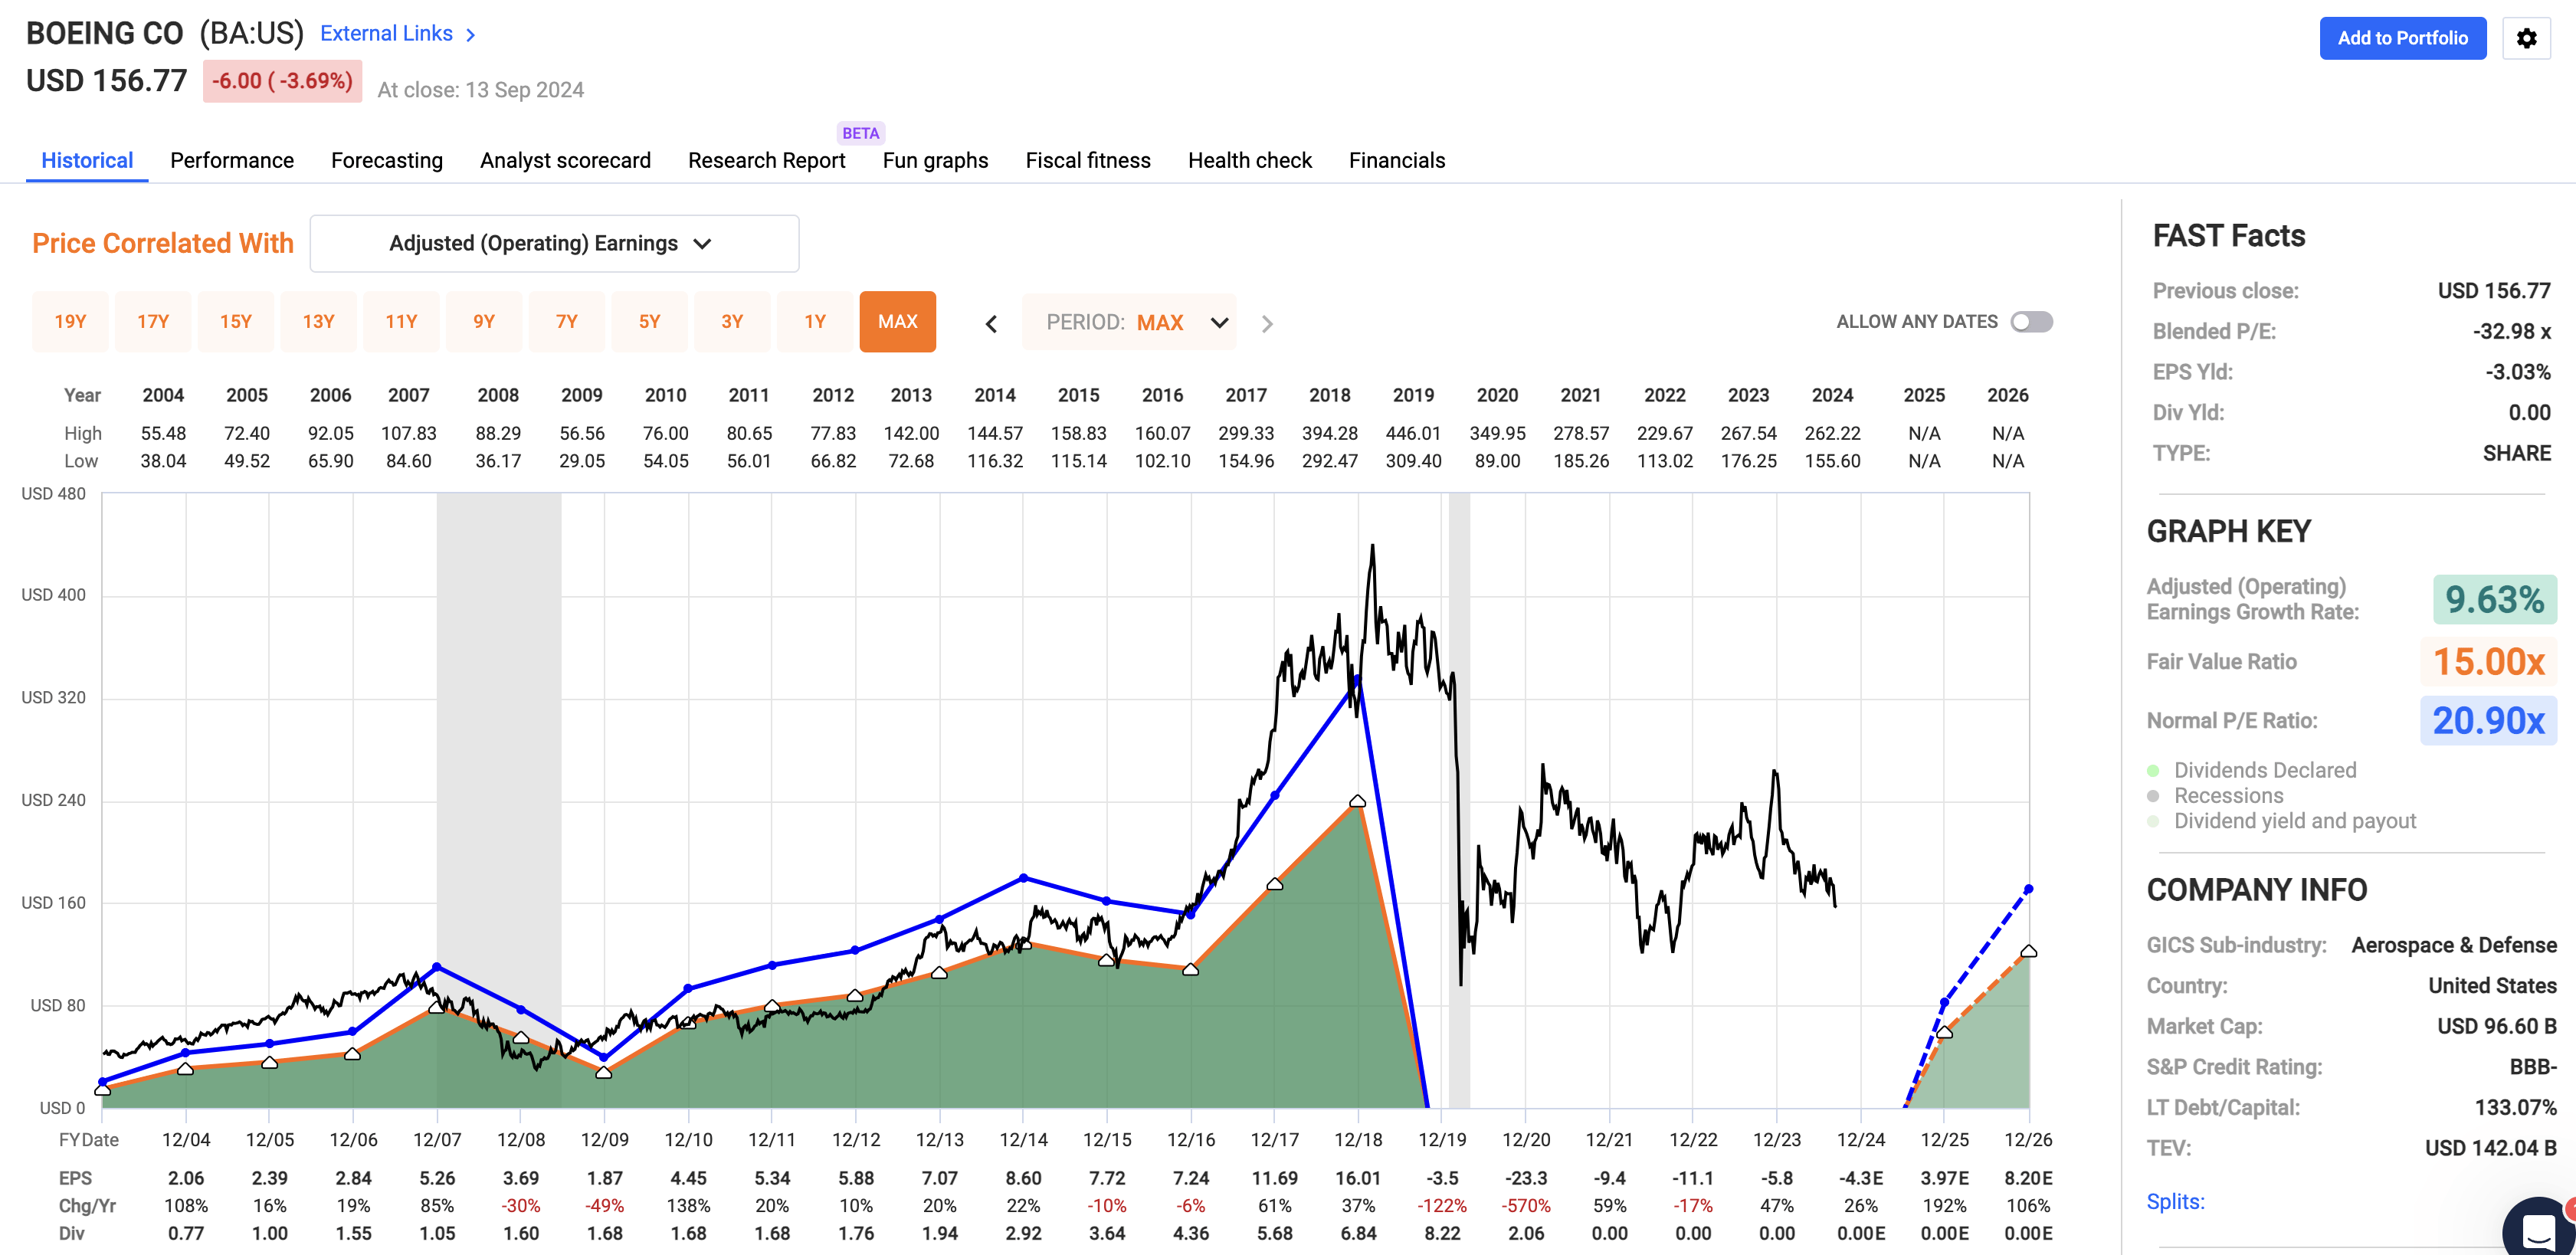This screenshot has height=1255, width=2576.
Task: Select the 7Y time range
Action: click(x=567, y=322)
